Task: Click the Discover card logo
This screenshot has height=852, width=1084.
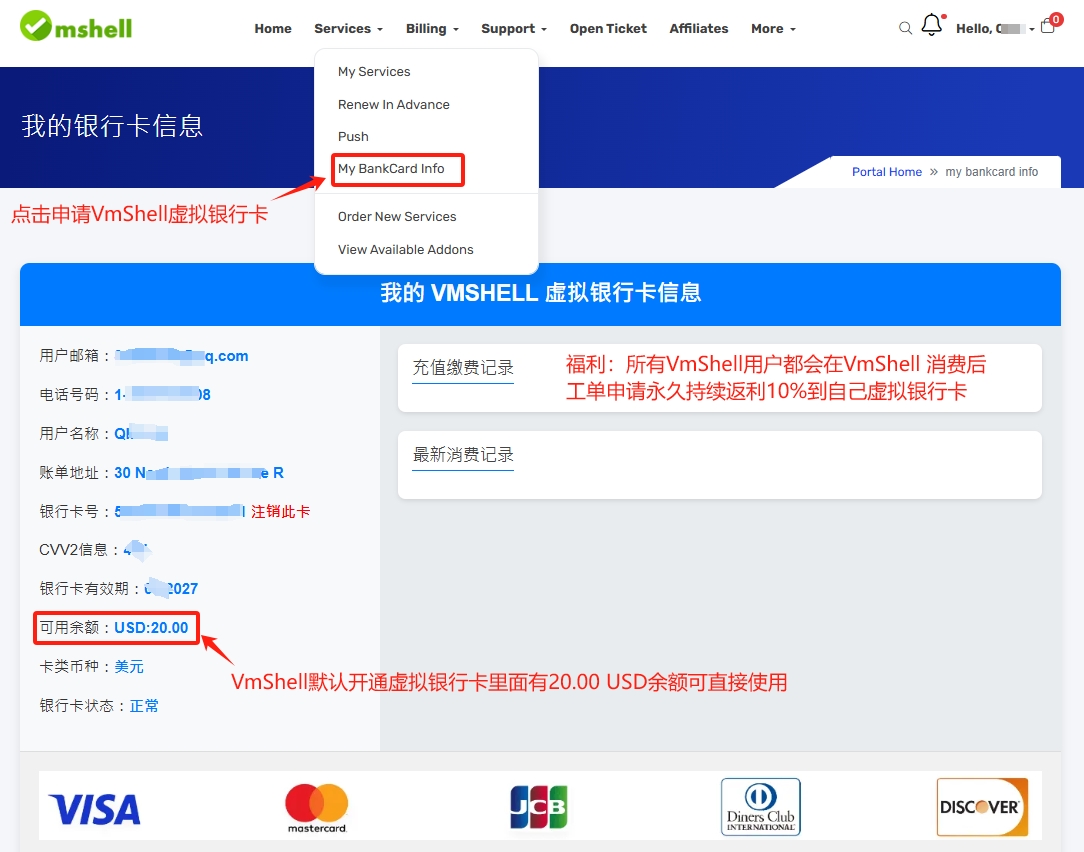Action: [982, 806]
